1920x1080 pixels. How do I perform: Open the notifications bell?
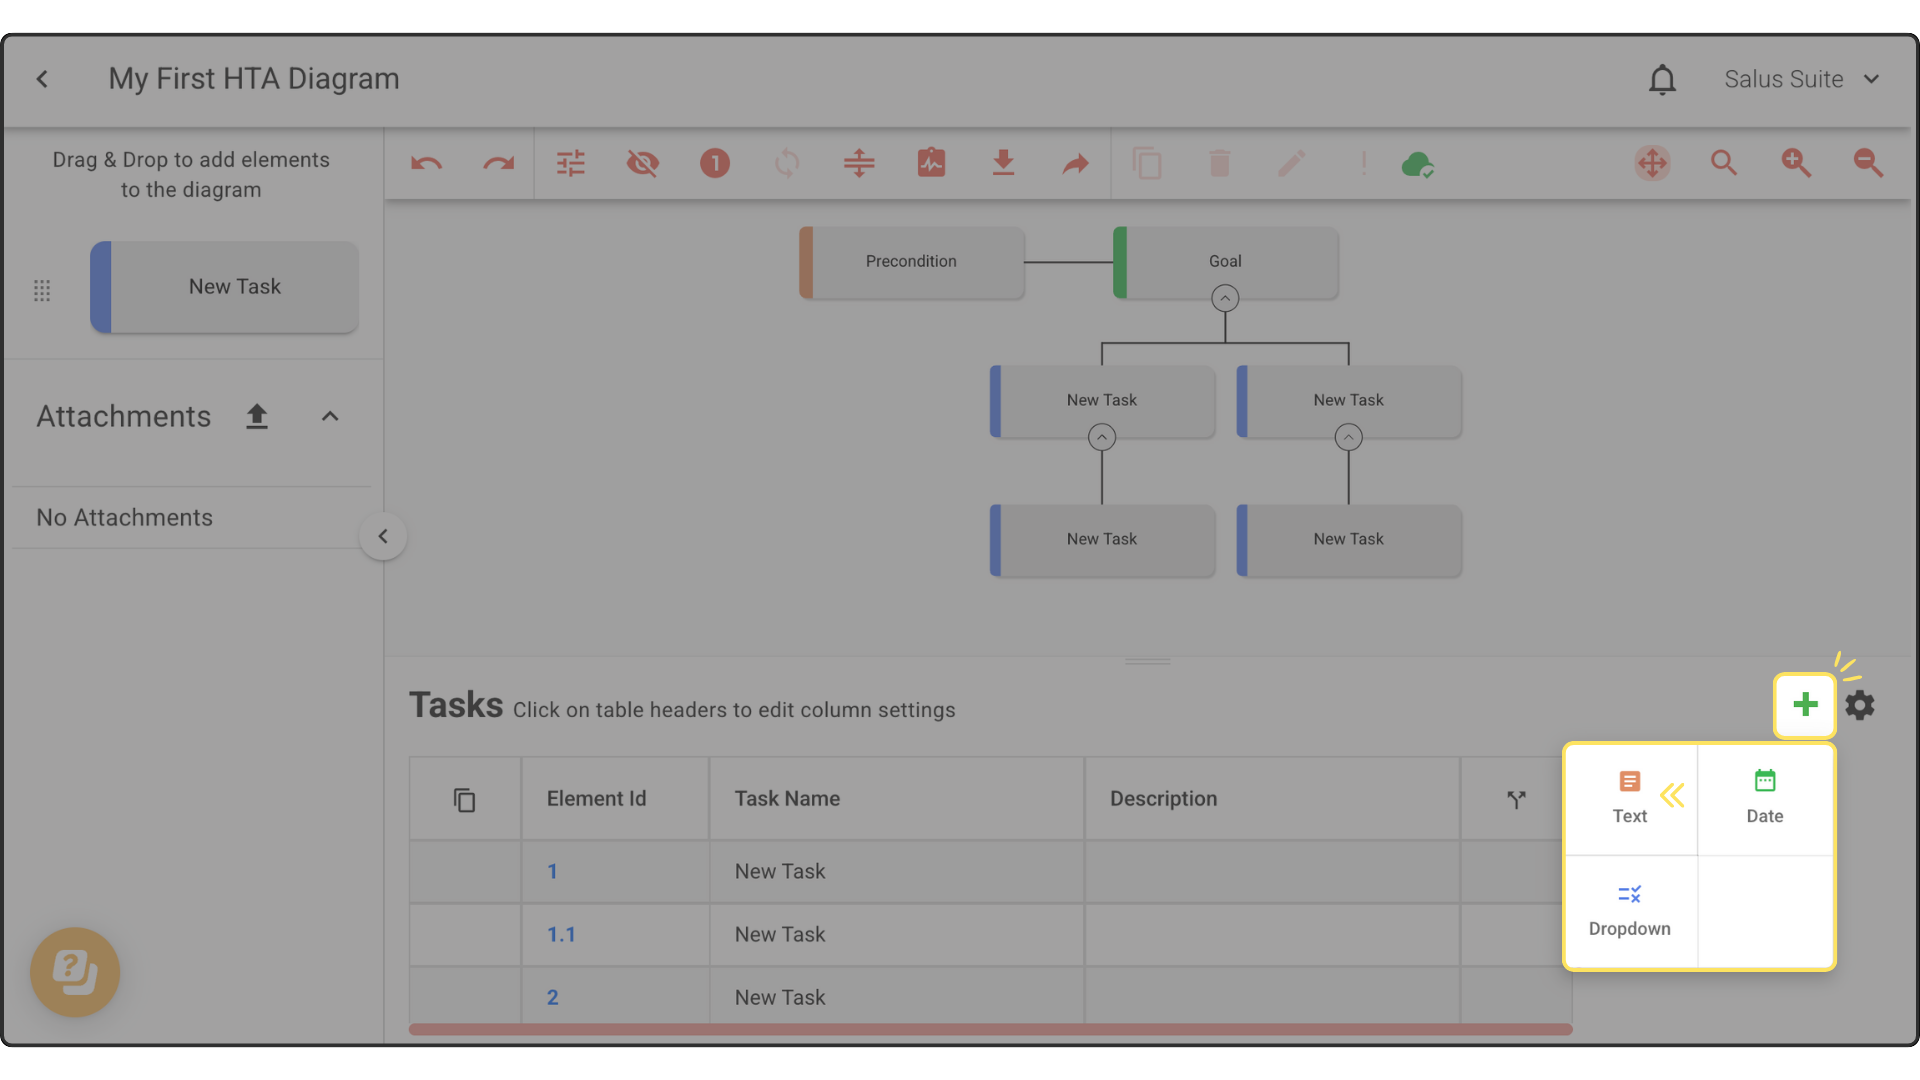[1662, 79]
